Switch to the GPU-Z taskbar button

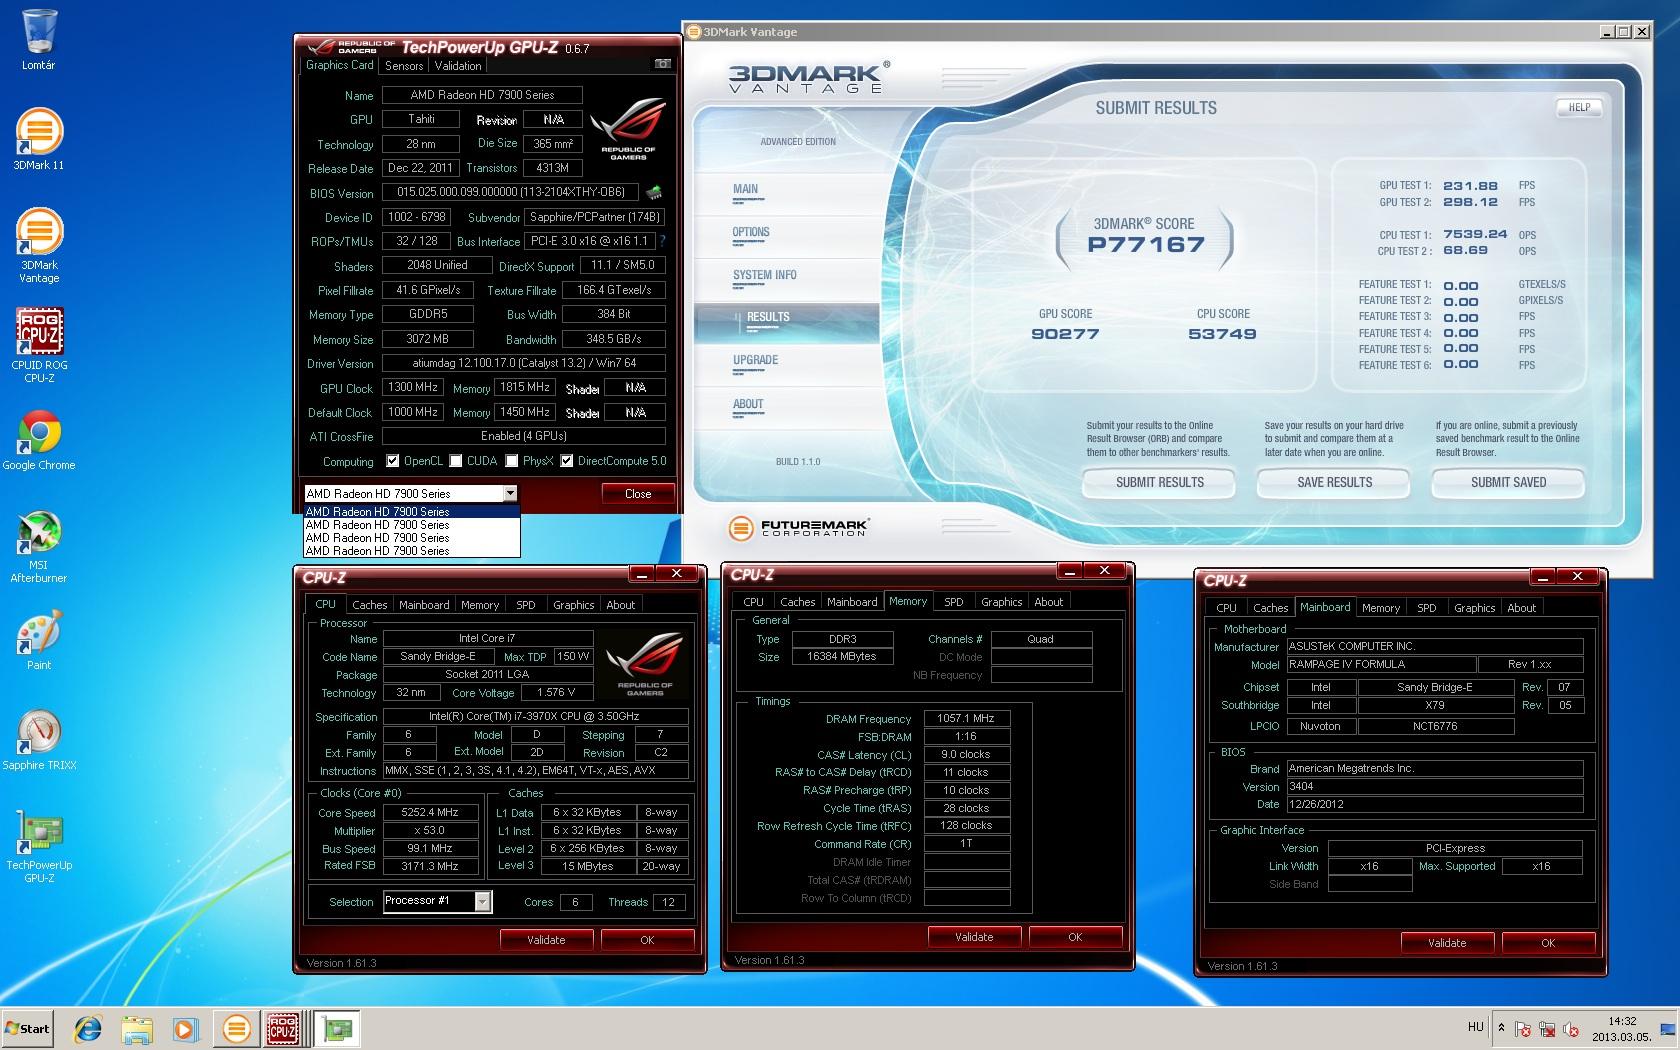(338, 1028)
